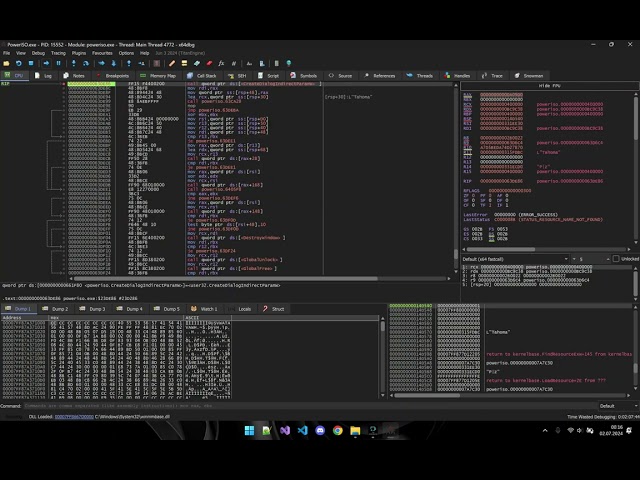Open the Debug menu
Image resolution: width=640 pixels, height=480 pixels.
38,53
